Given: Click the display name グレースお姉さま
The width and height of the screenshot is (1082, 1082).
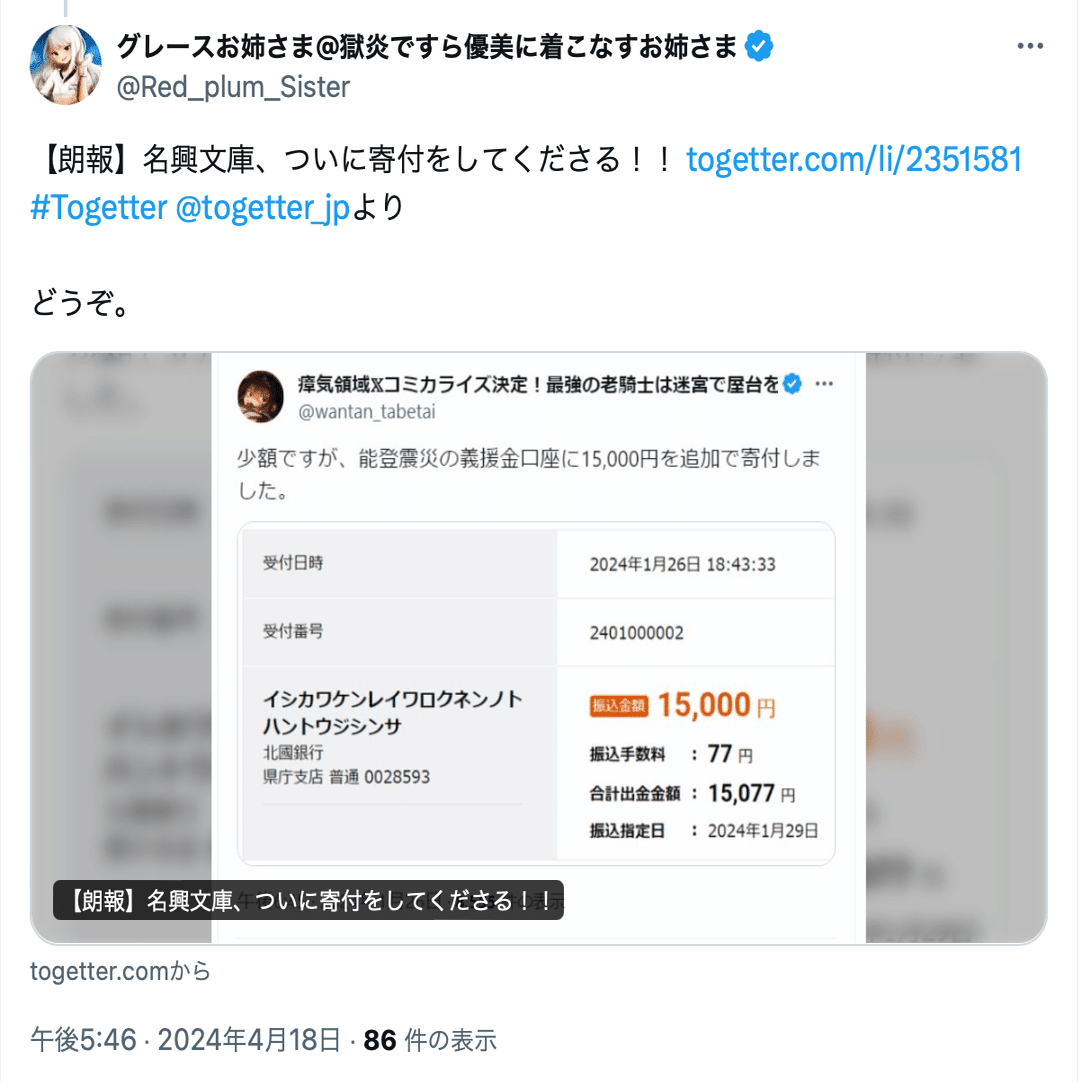Looking at the screenshot, I should click(427, 46).
